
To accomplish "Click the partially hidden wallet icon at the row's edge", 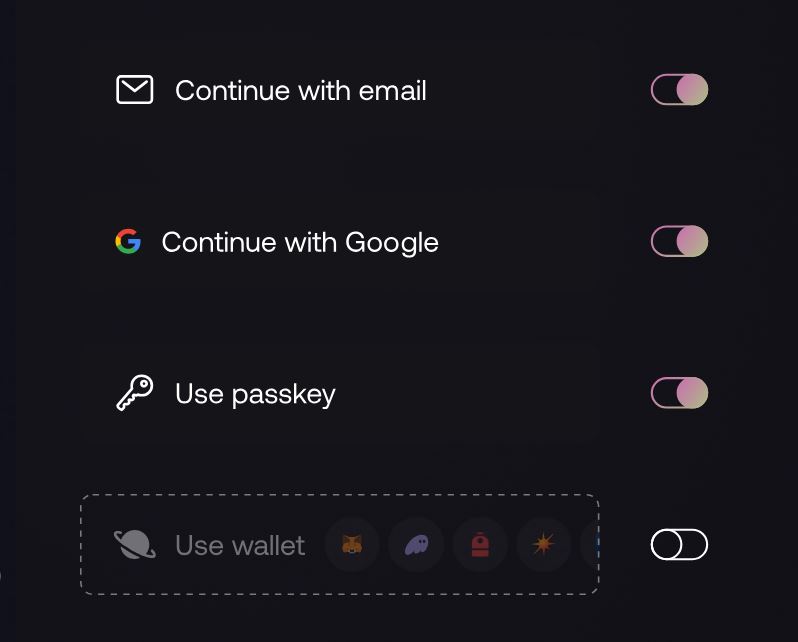I will [592, 545].
